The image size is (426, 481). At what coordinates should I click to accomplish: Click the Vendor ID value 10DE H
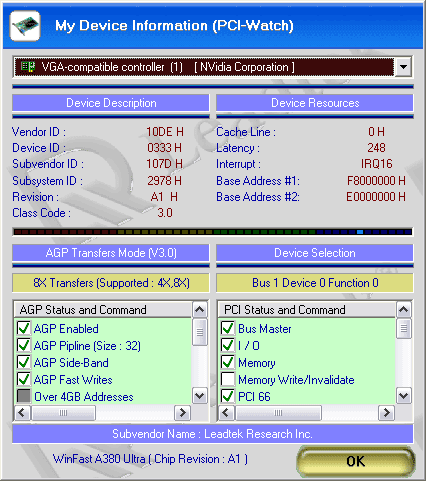click(165, 132)
